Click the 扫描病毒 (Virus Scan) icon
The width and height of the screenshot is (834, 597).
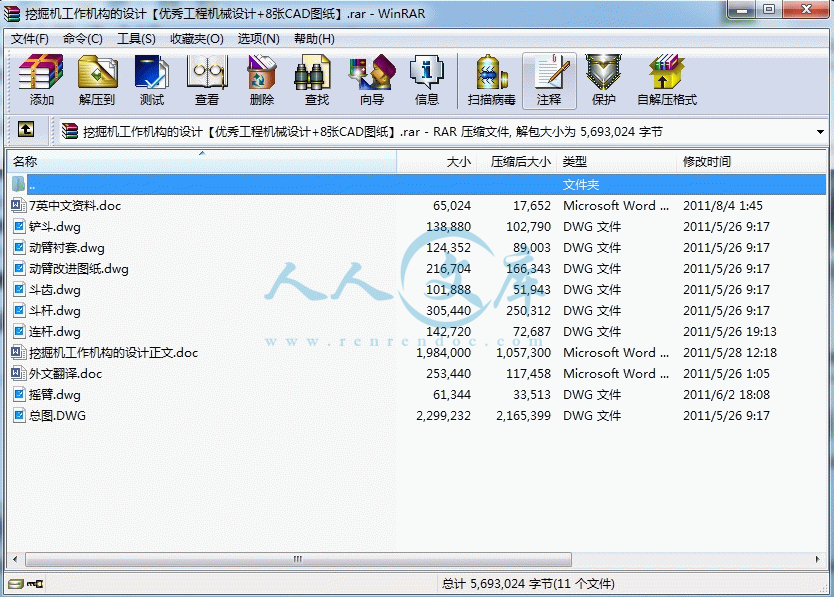[491, 72]
